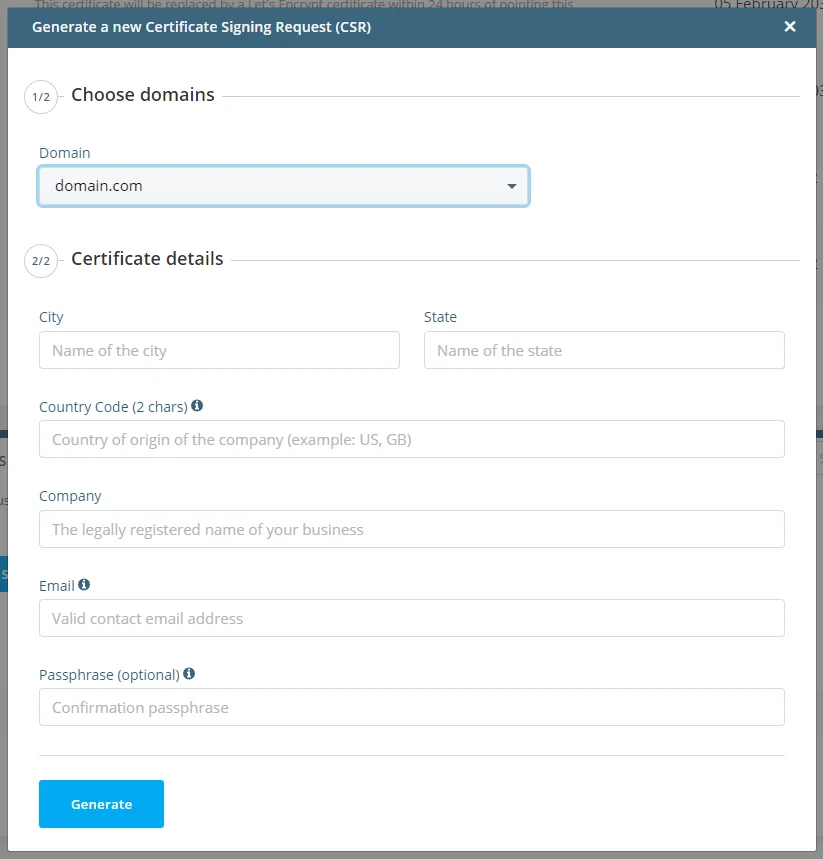
Task: Click the Certificate details section heading
Action: point(147,259)
